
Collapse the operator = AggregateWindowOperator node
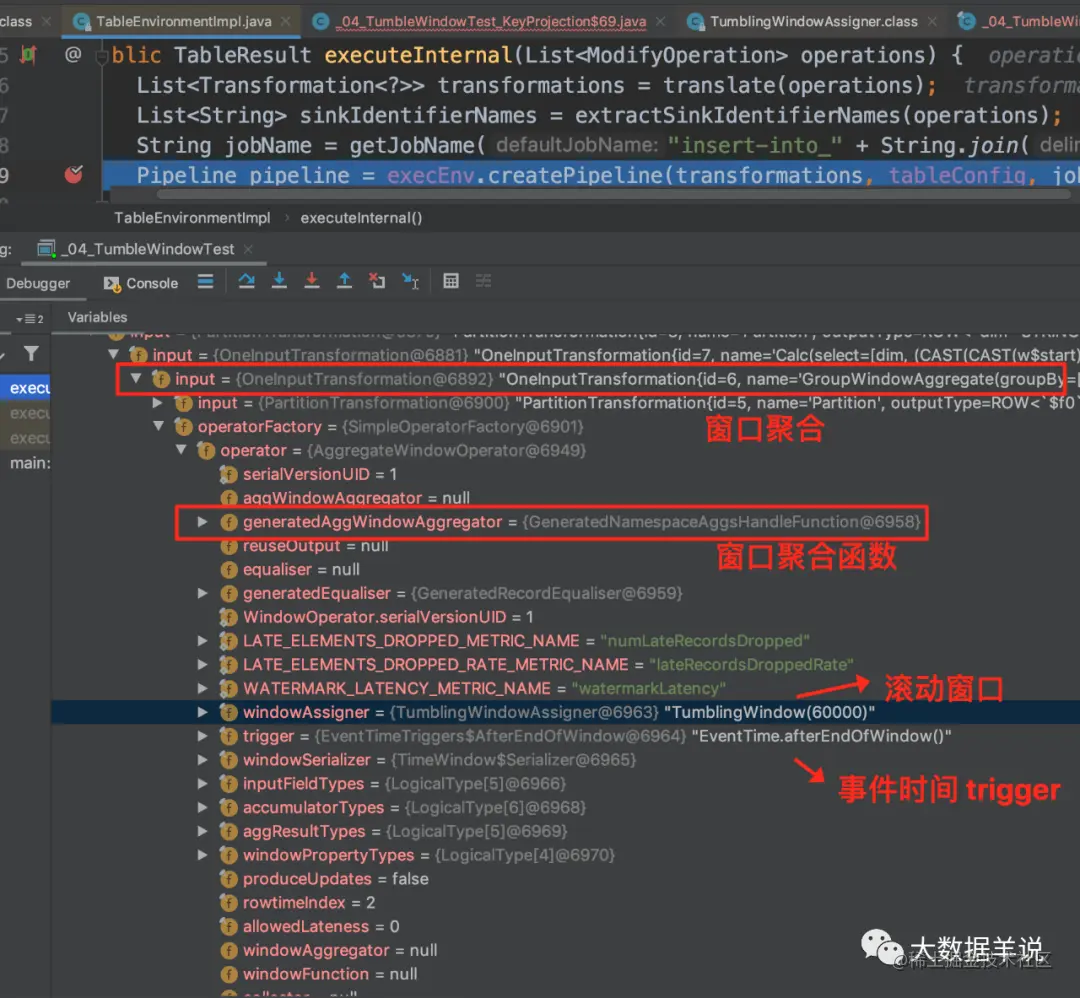[180, 450]
